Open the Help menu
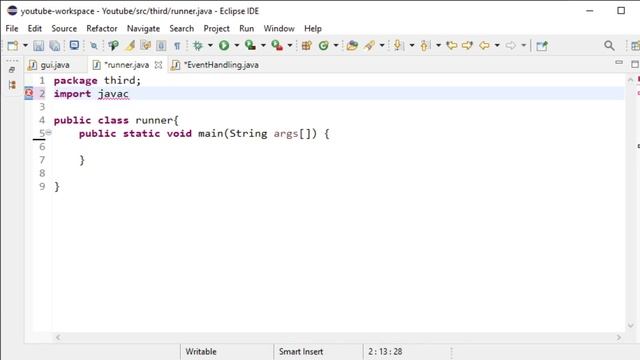Viewport: 640px width, 360px height. pyautogui.click(x=313, y=29)
